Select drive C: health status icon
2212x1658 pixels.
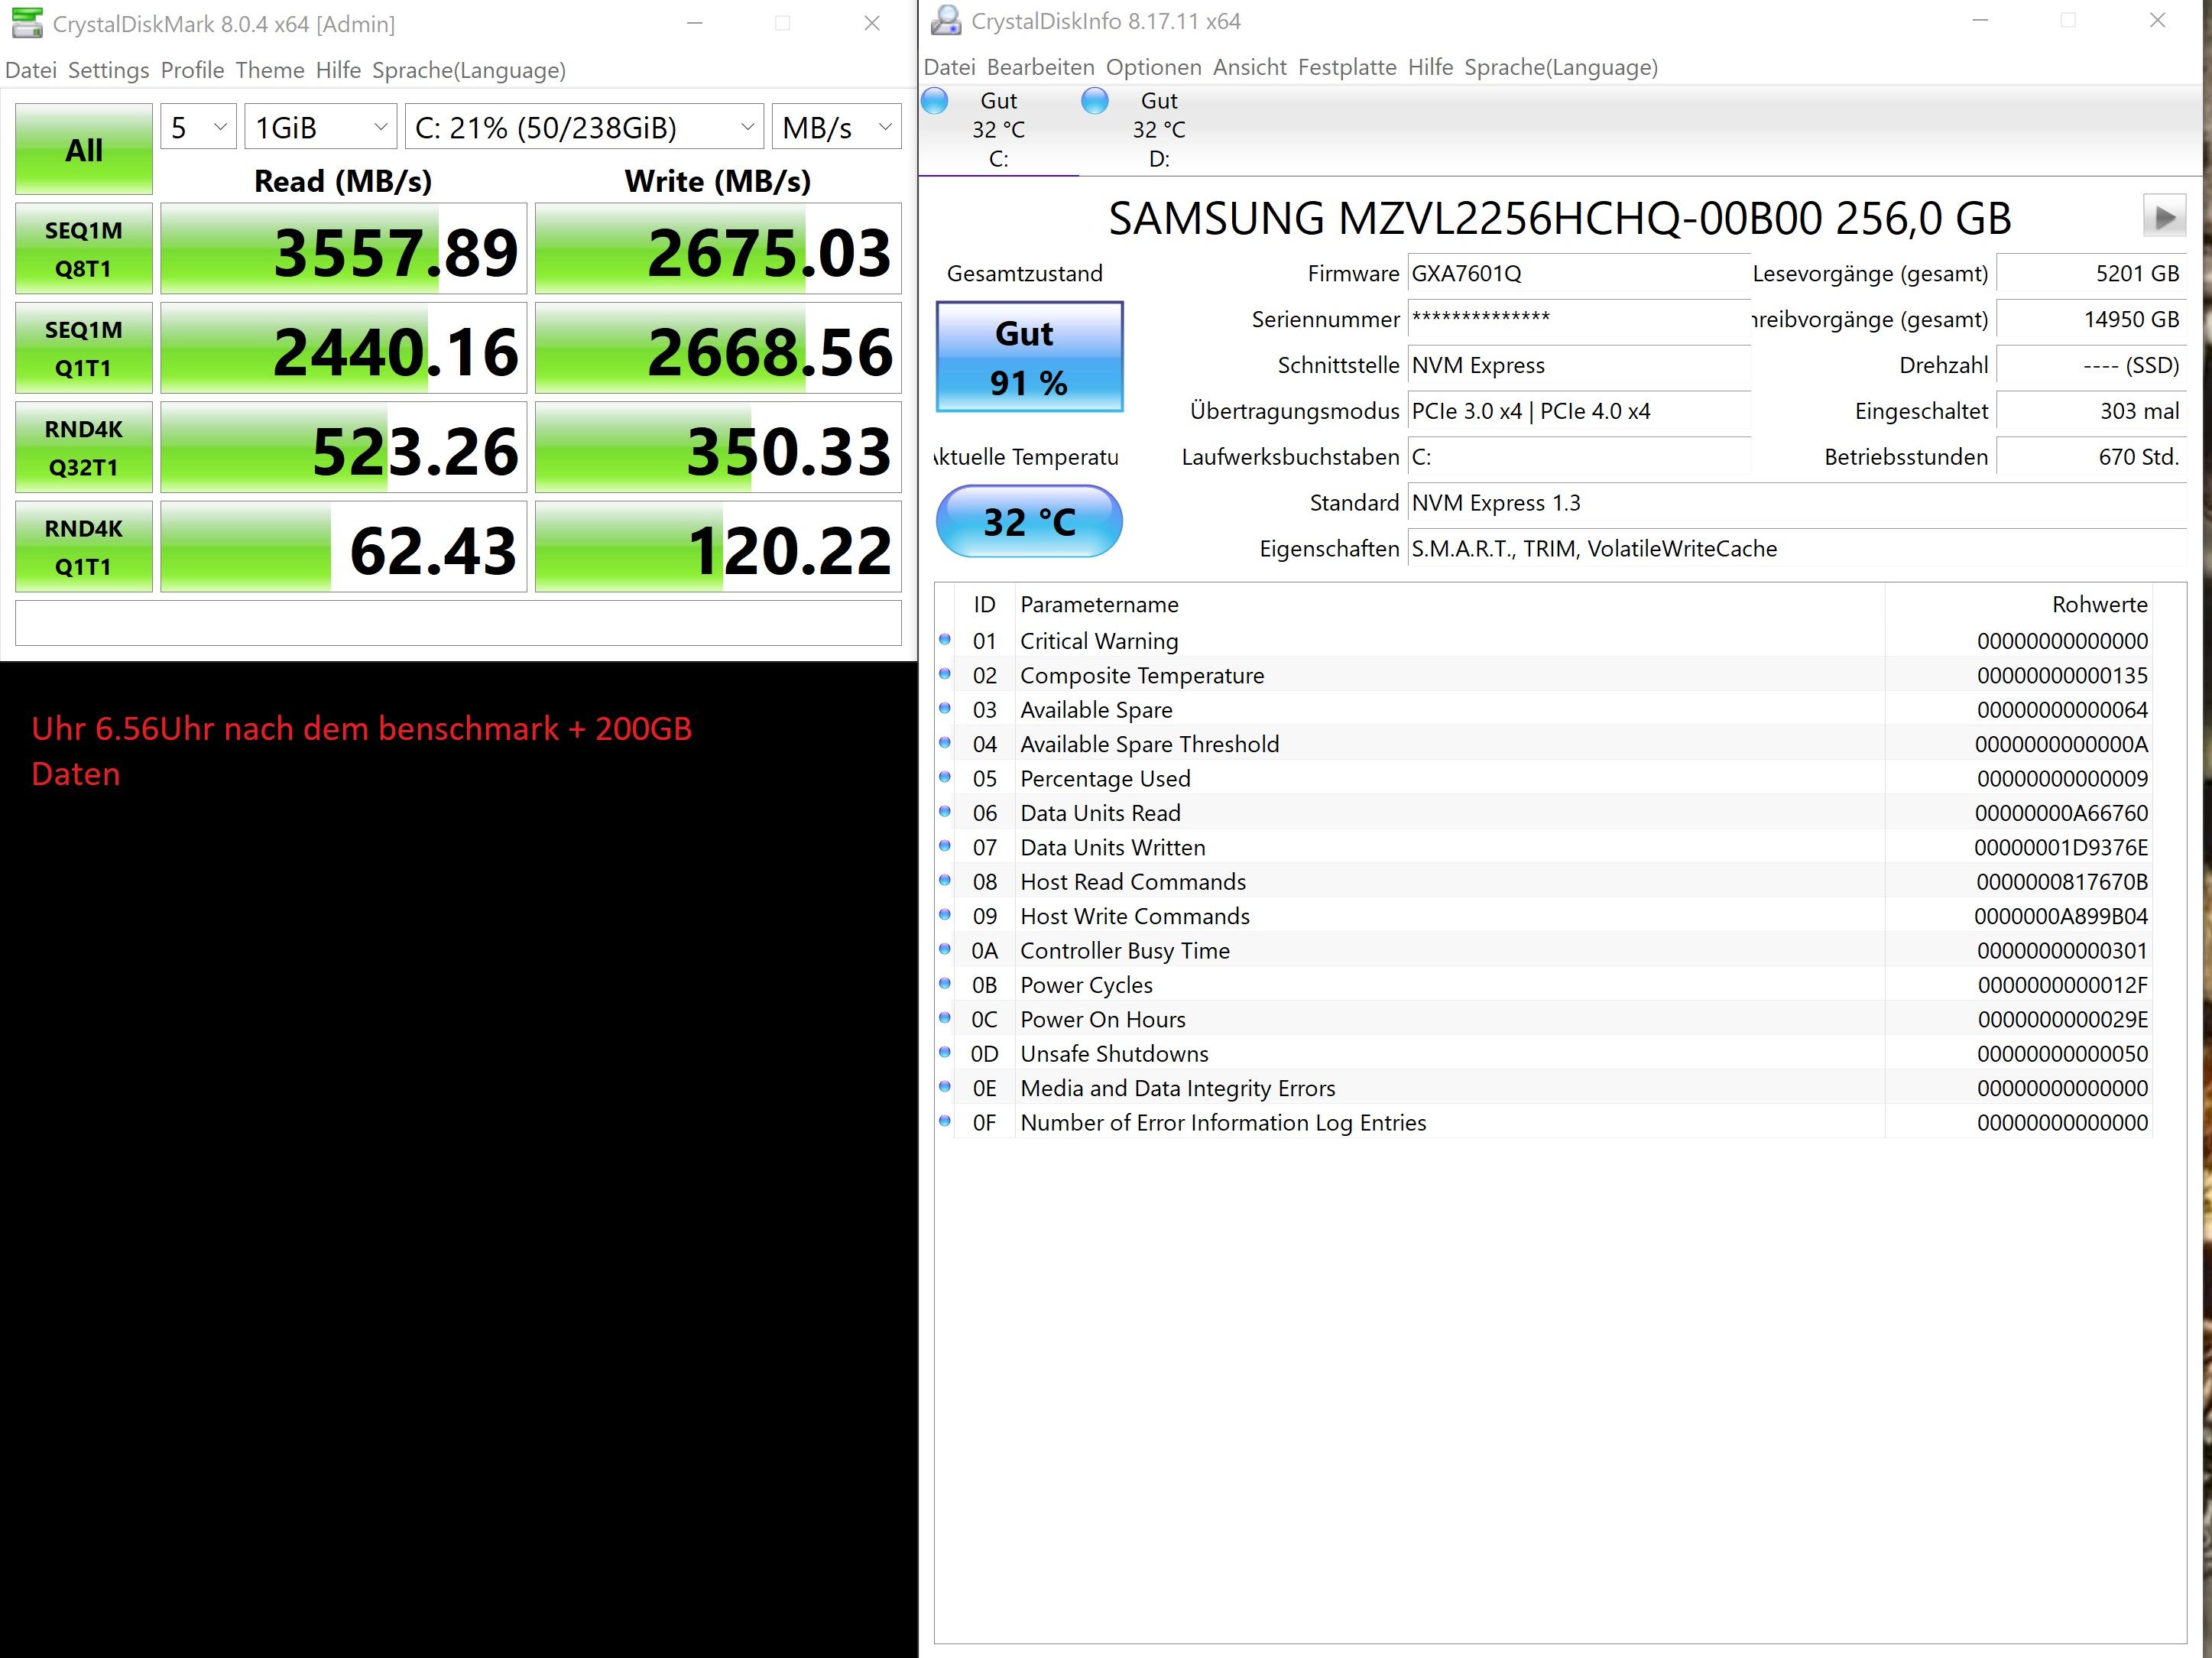click(x=935, y=101)
